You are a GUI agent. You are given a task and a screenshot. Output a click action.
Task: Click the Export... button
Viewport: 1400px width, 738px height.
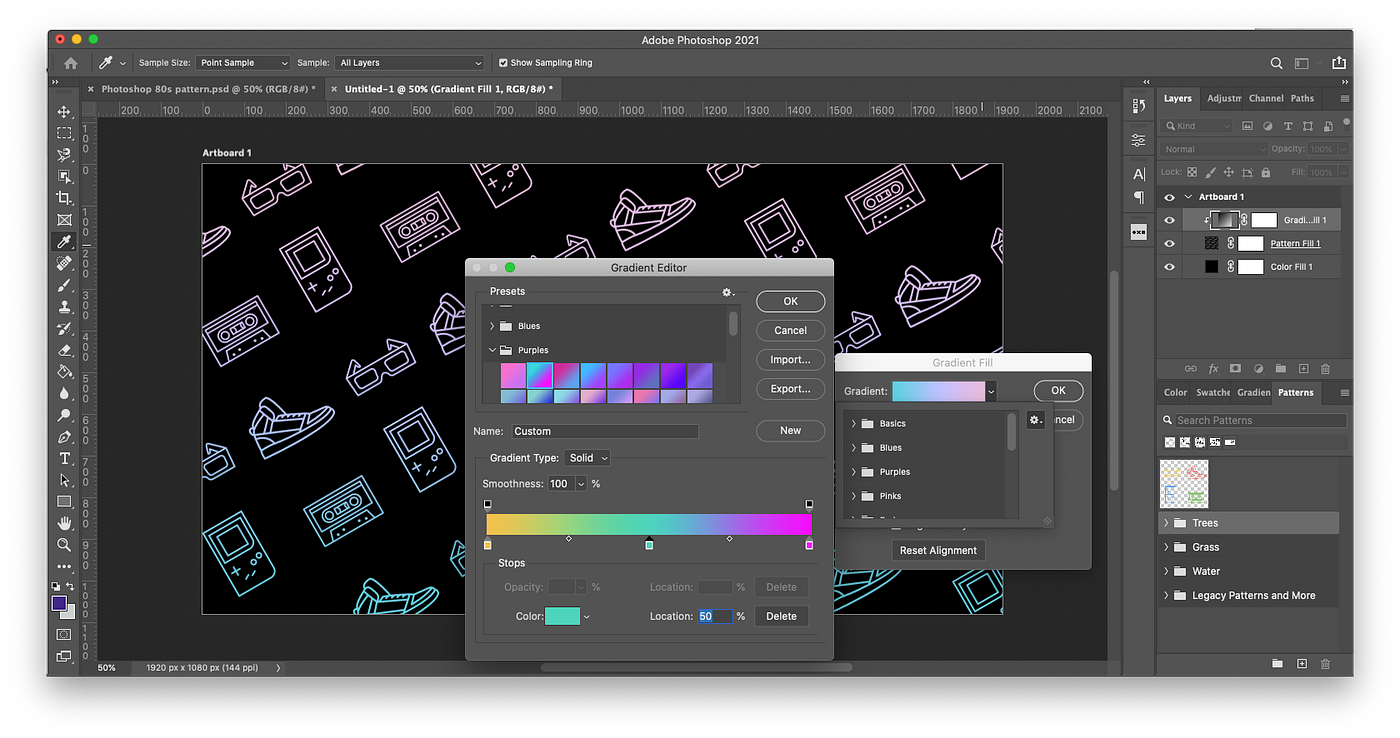coord(790,388)
